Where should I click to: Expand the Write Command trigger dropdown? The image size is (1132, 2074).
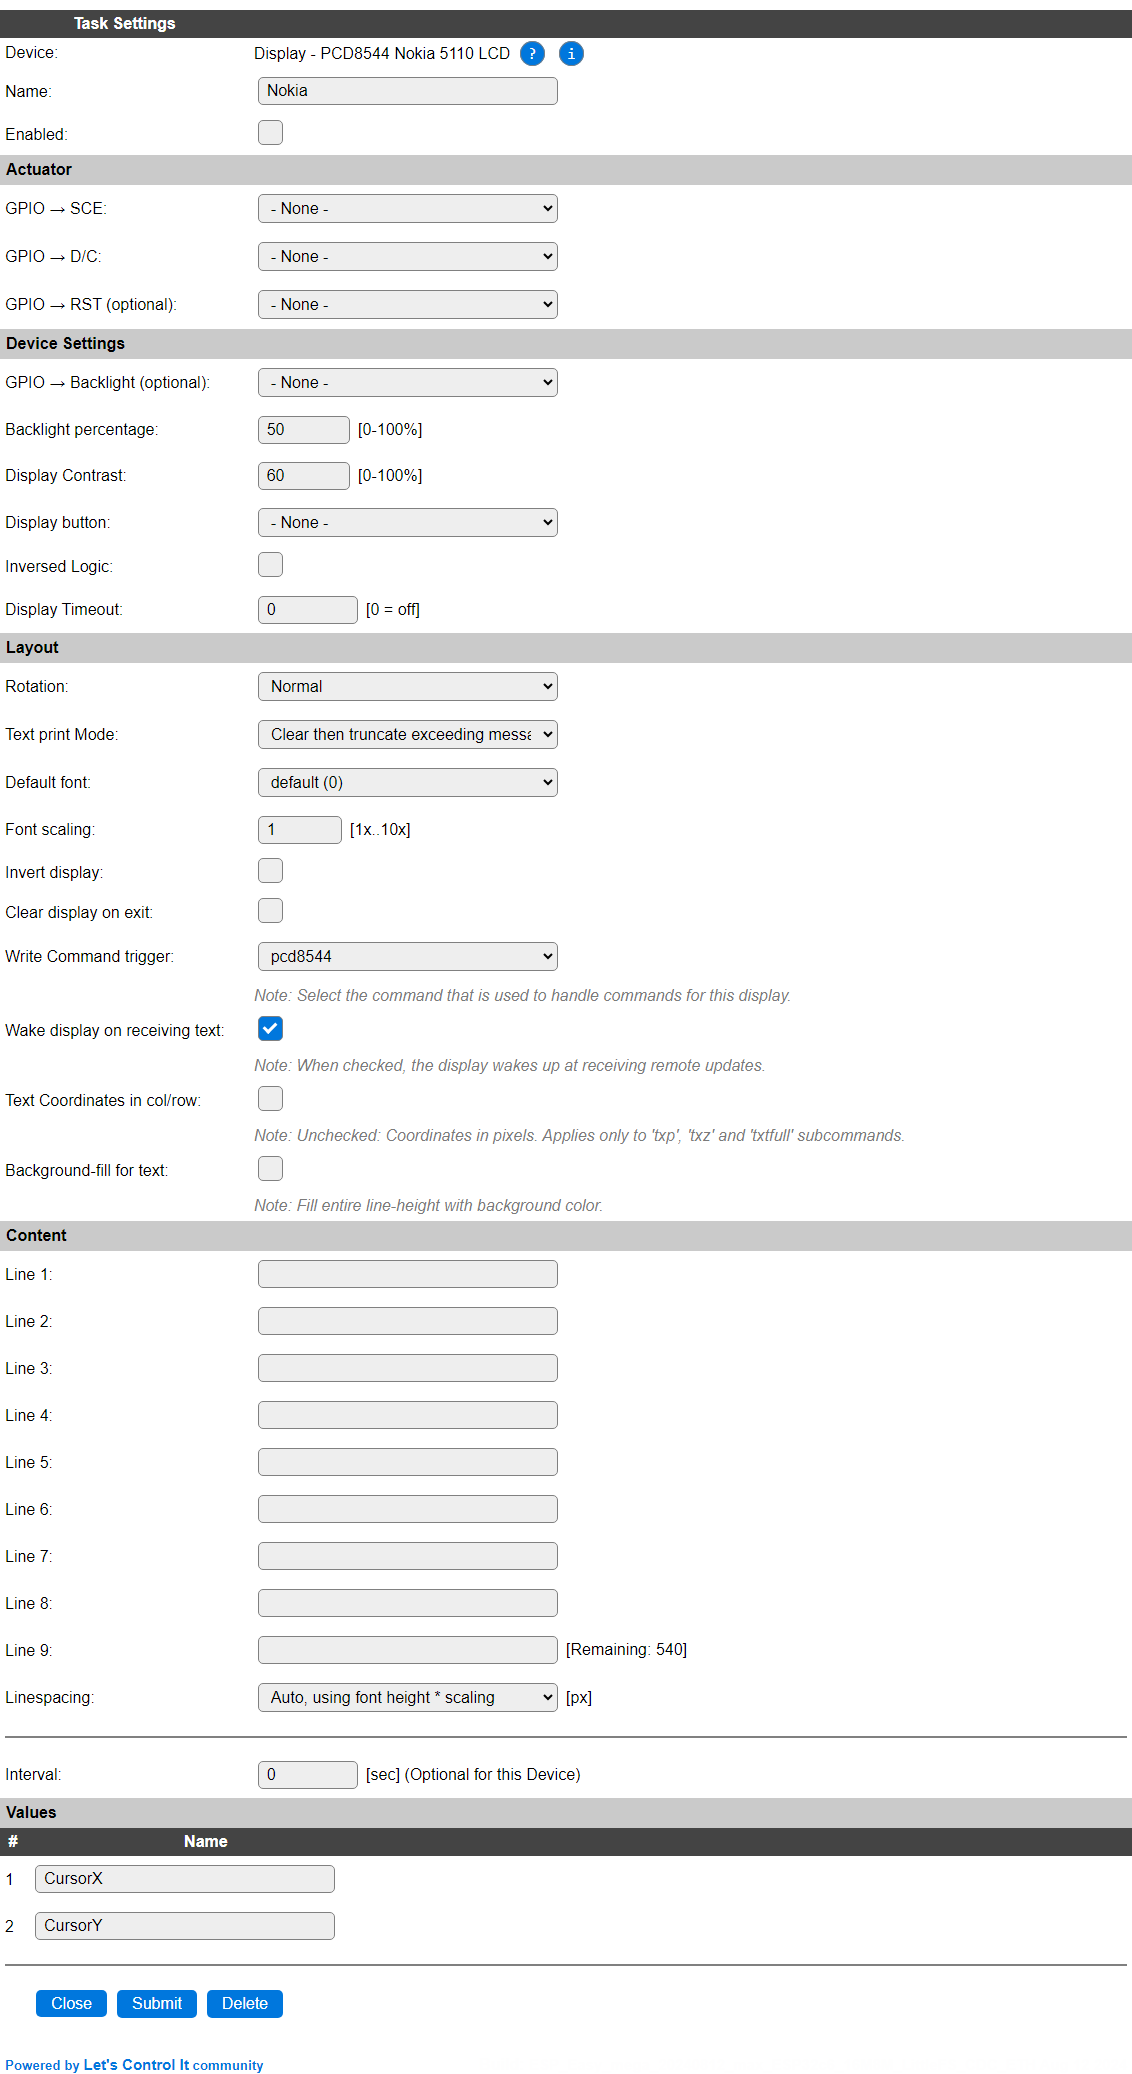click(x=408, y=957)
